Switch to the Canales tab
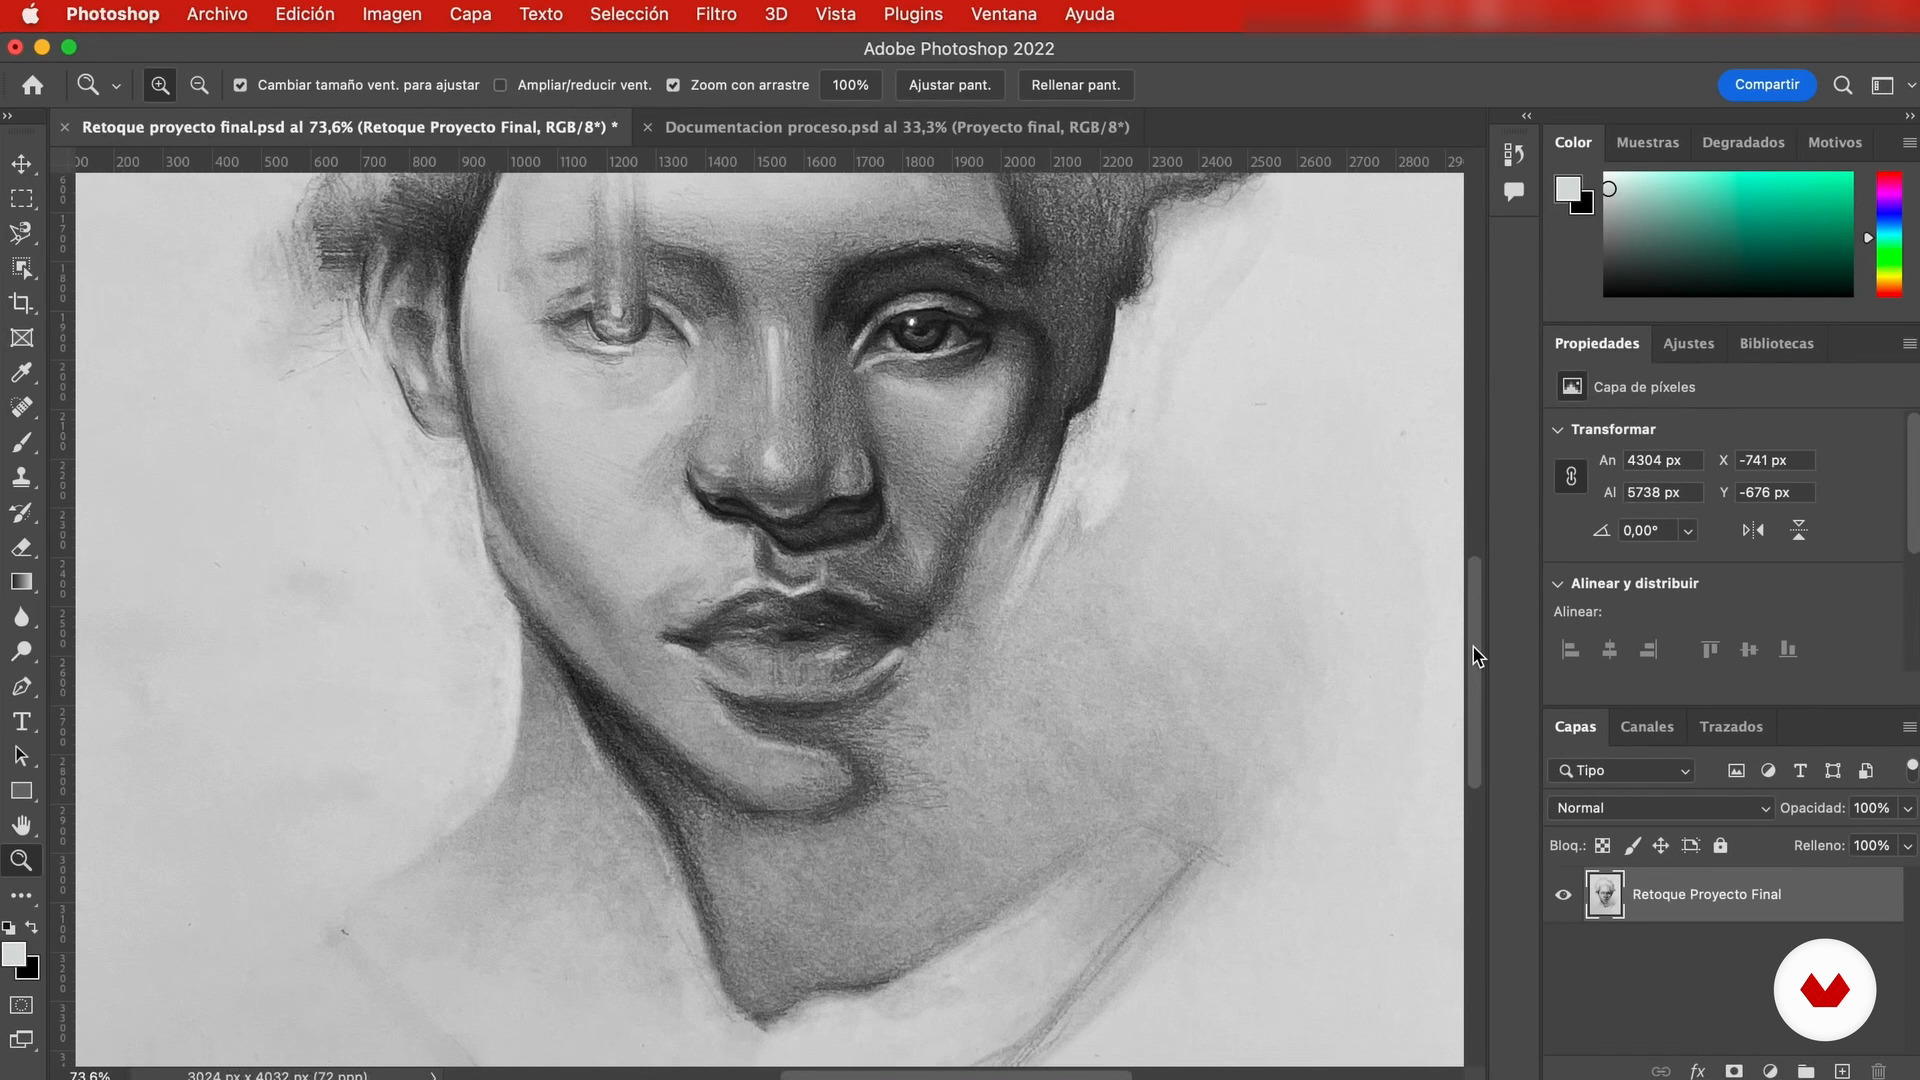This screenshot has width=1920, height=1080. click(1646, 727)
